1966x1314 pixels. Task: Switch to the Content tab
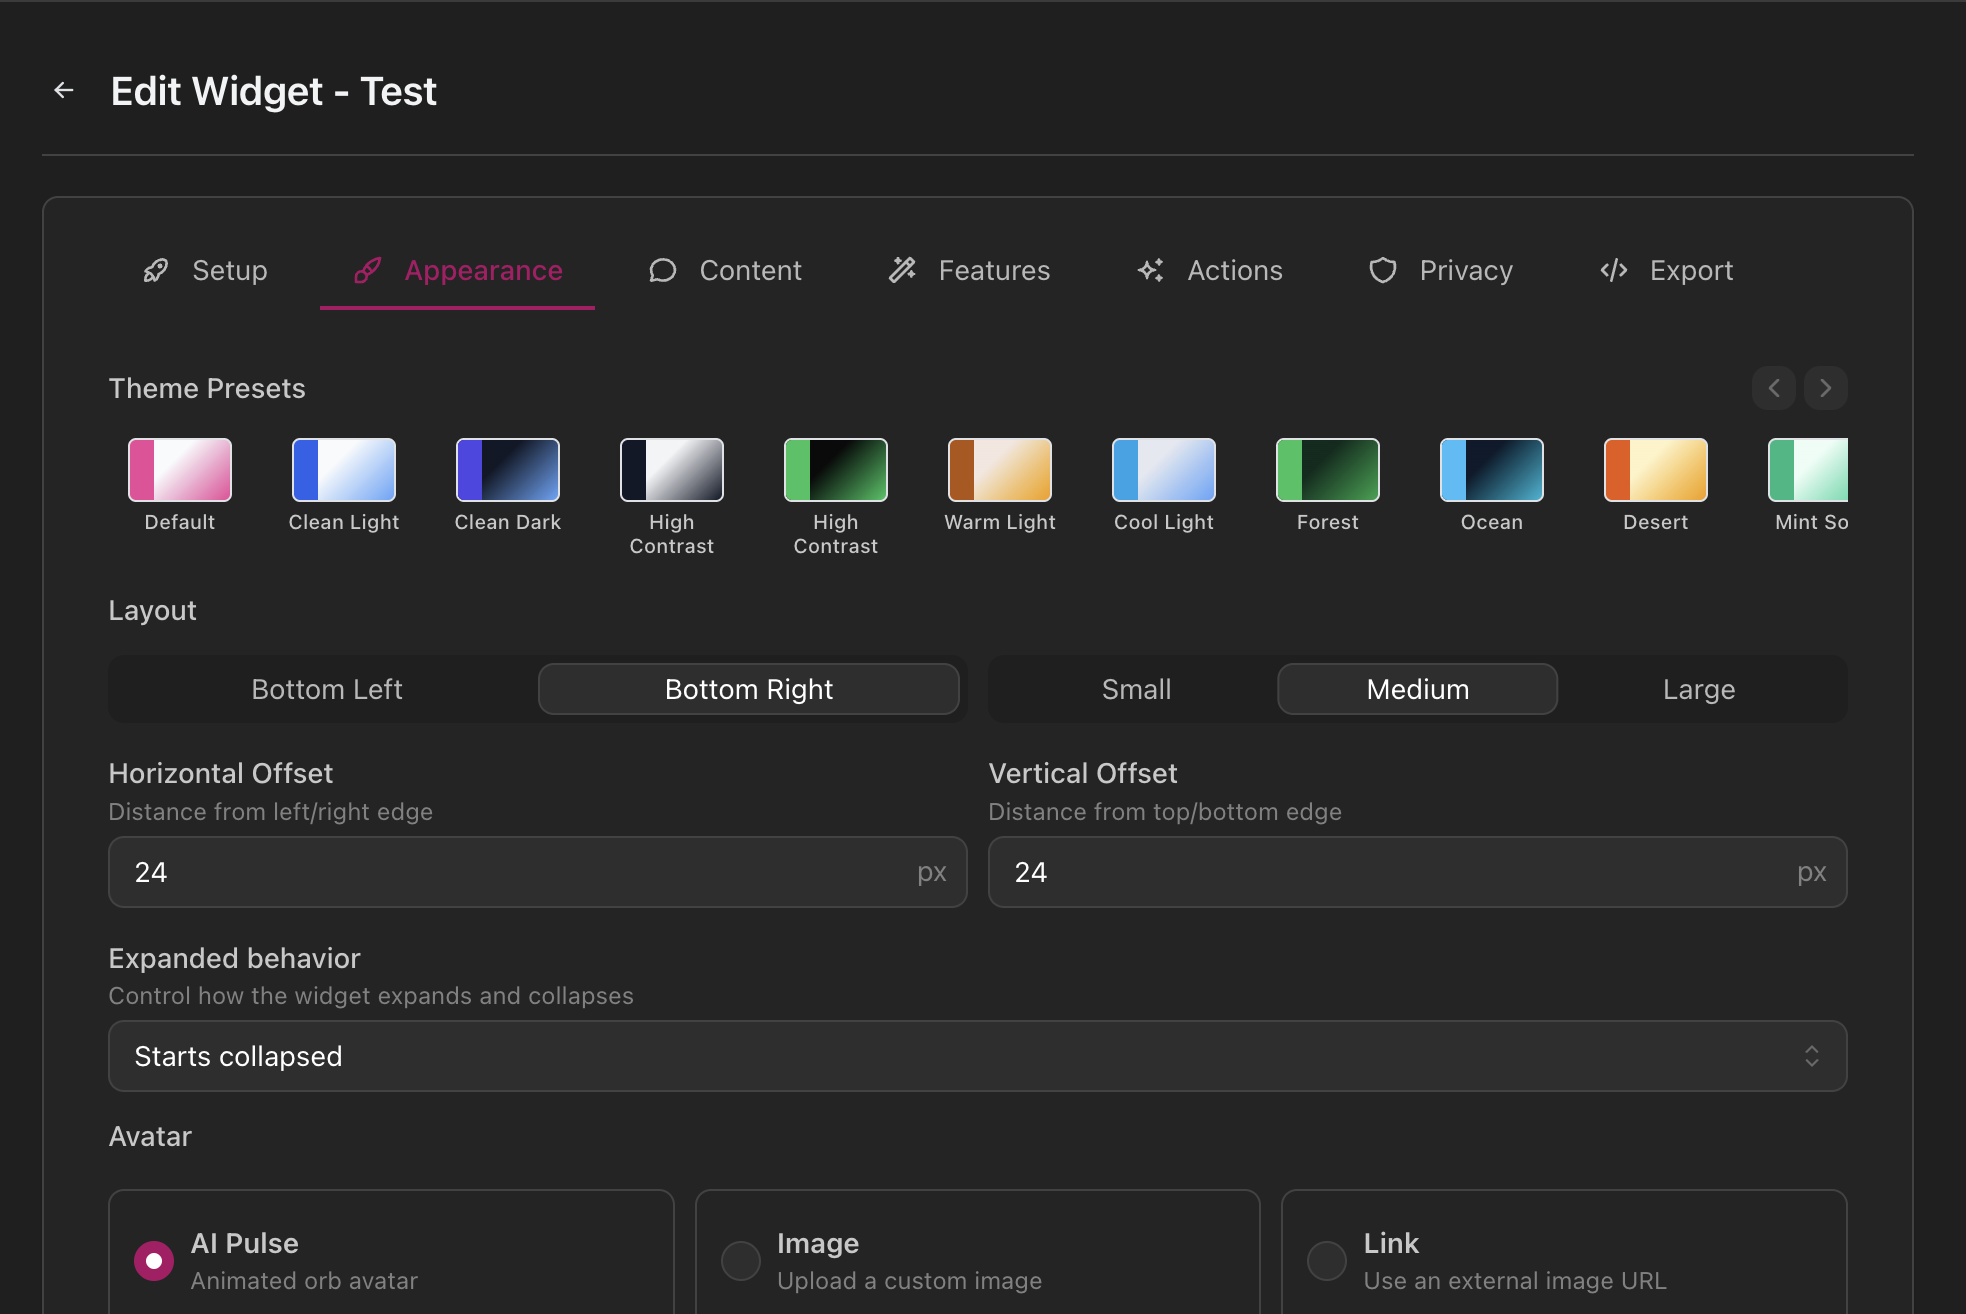pos(750,270)
